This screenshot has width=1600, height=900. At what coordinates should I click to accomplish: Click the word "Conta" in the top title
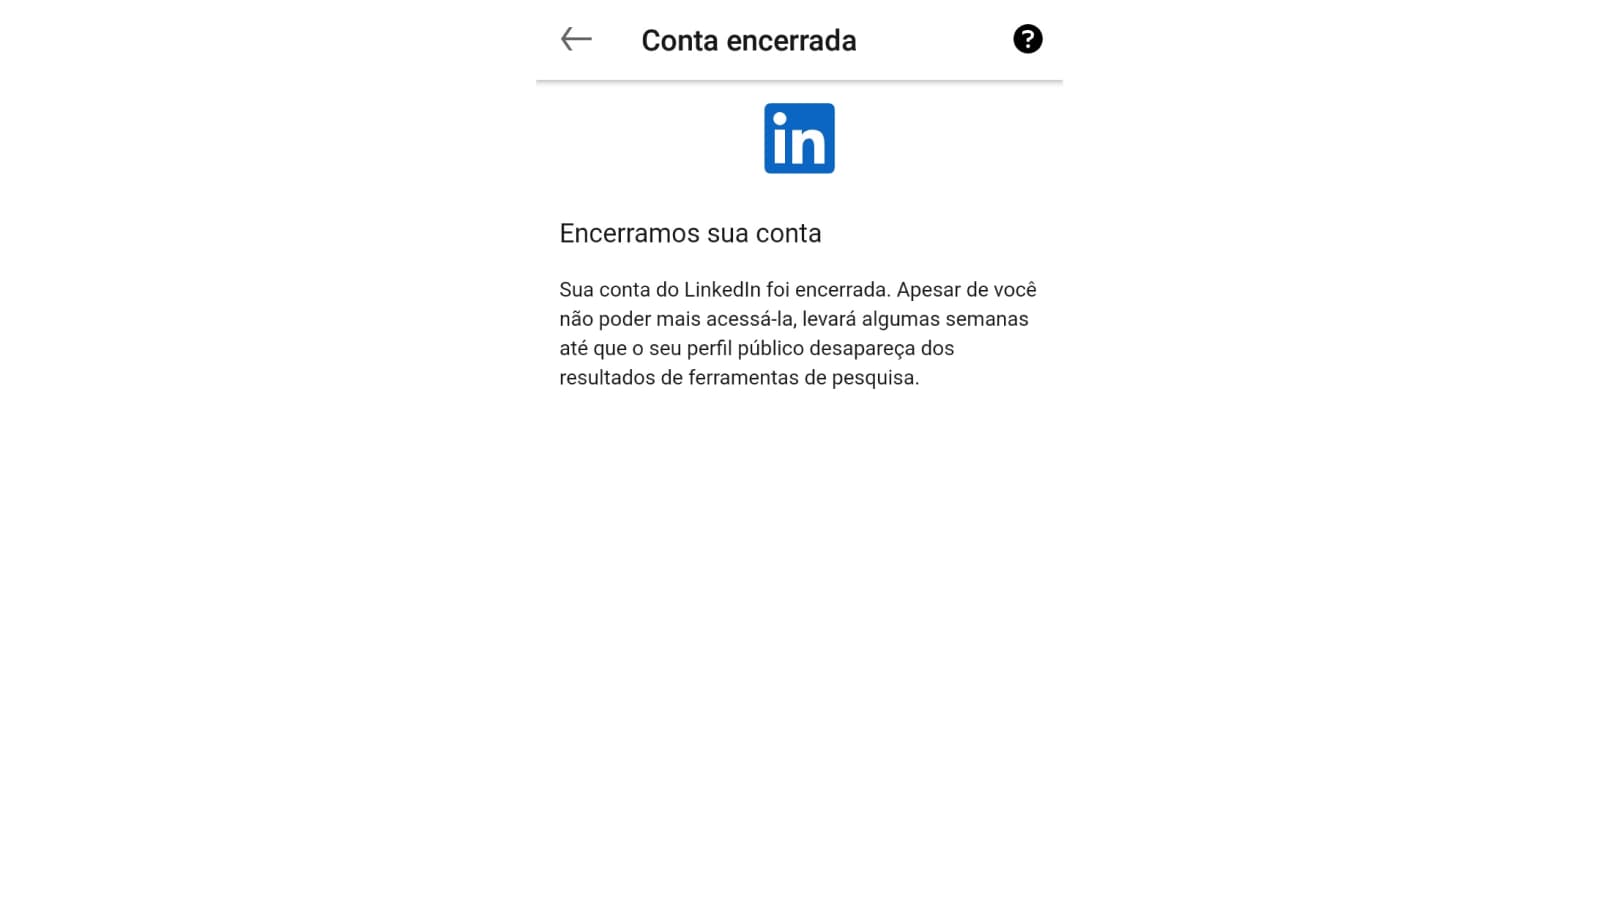(680, 40)
